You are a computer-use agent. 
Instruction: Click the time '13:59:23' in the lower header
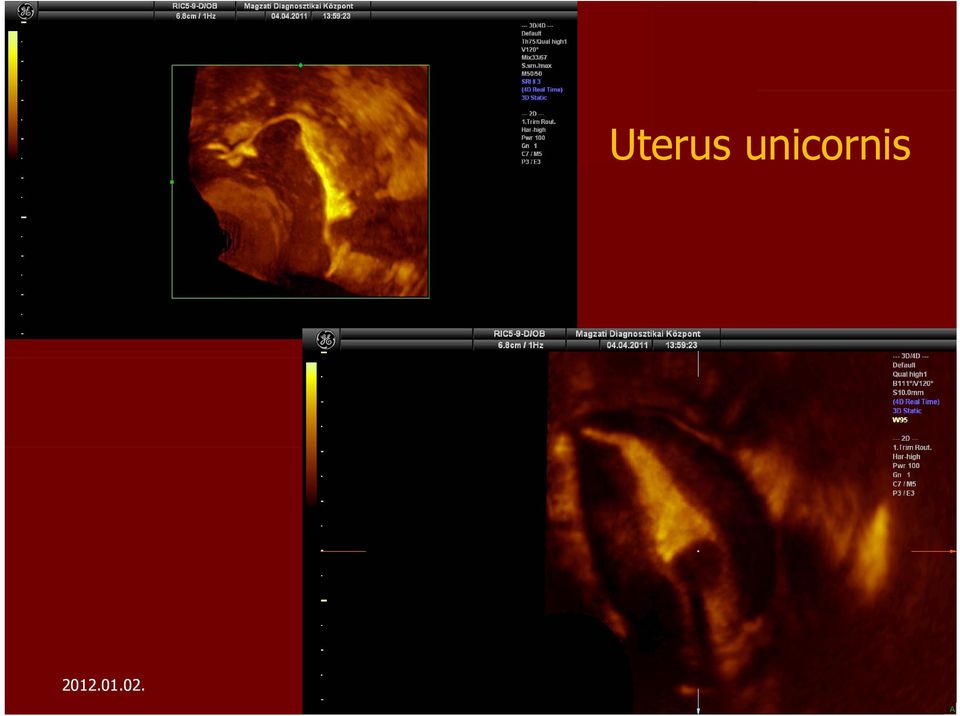click(x=681, y=345)
